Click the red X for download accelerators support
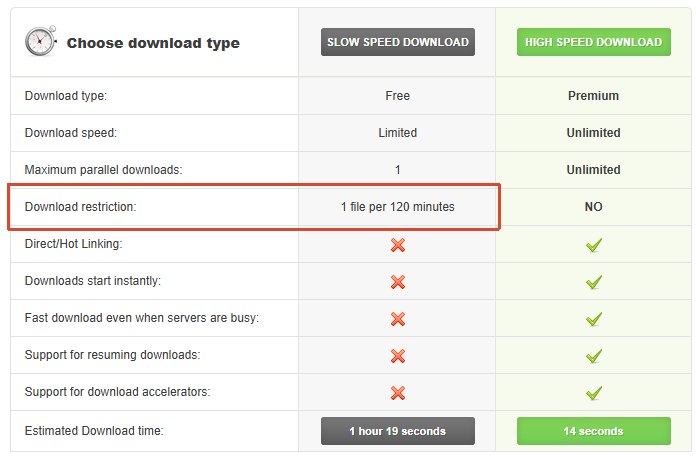 click(x=398, y=392)
